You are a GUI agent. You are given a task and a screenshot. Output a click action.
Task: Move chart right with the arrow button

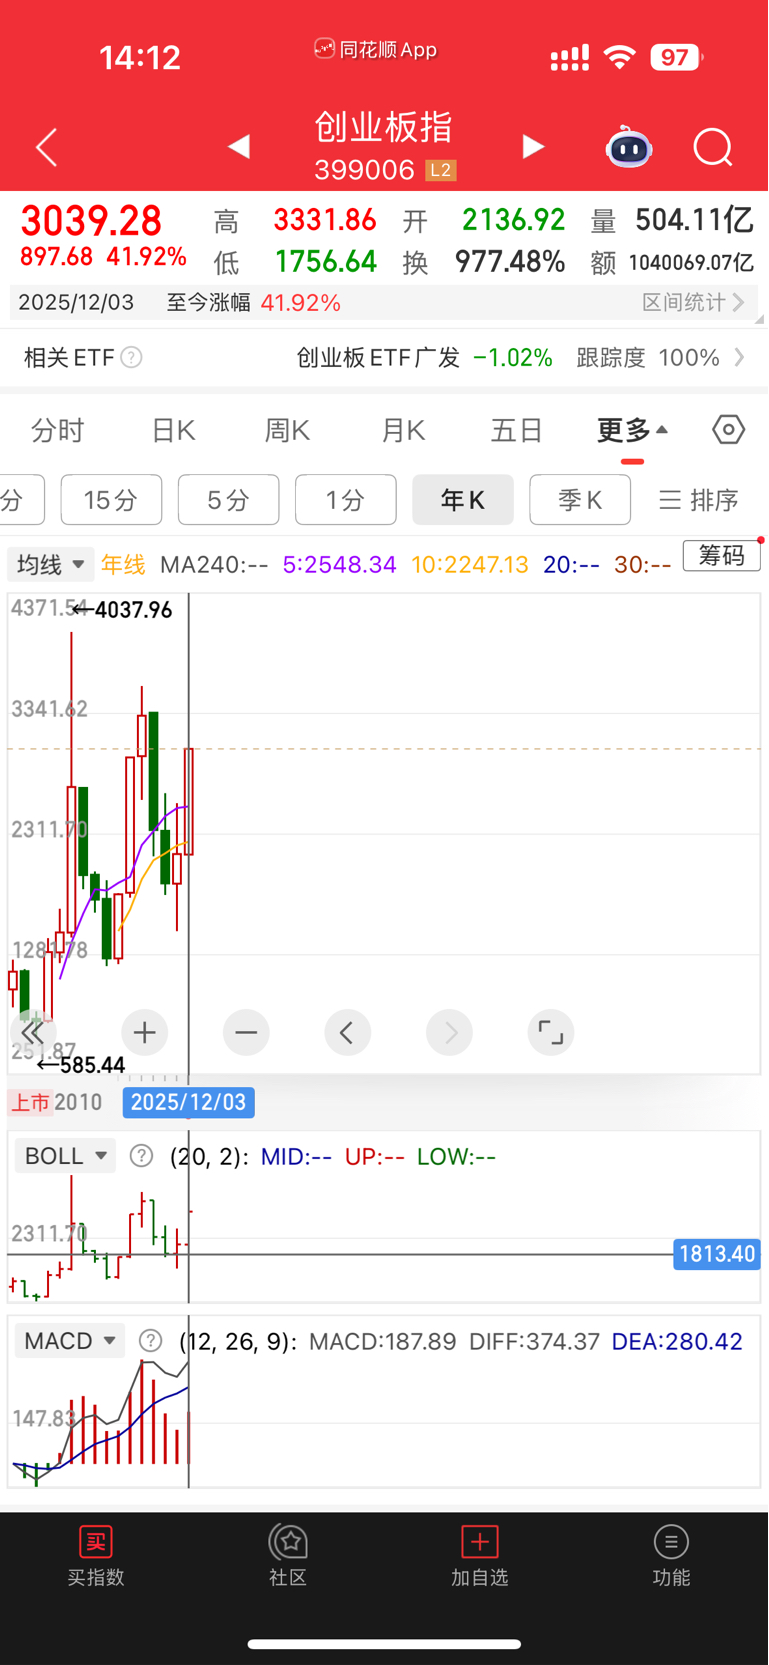click(x=449, y=1032)
